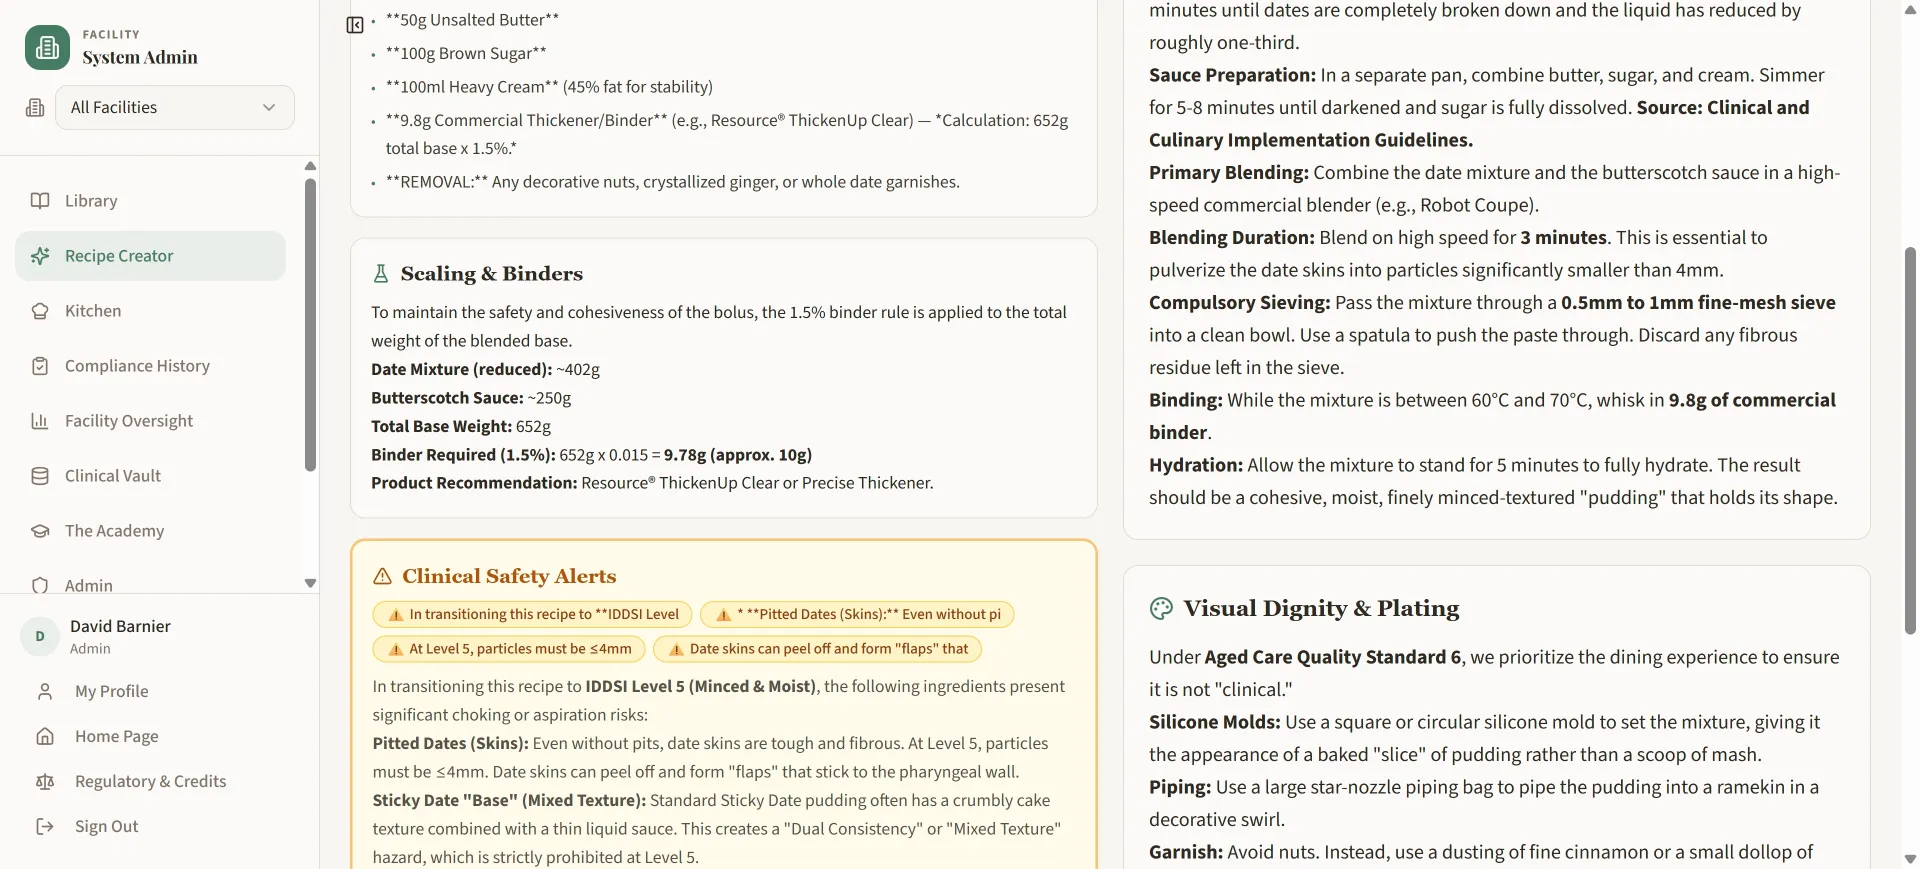Click the 'System Admin' title text
Viewport: 1920px width, 869px height.
tap(140, 57)
